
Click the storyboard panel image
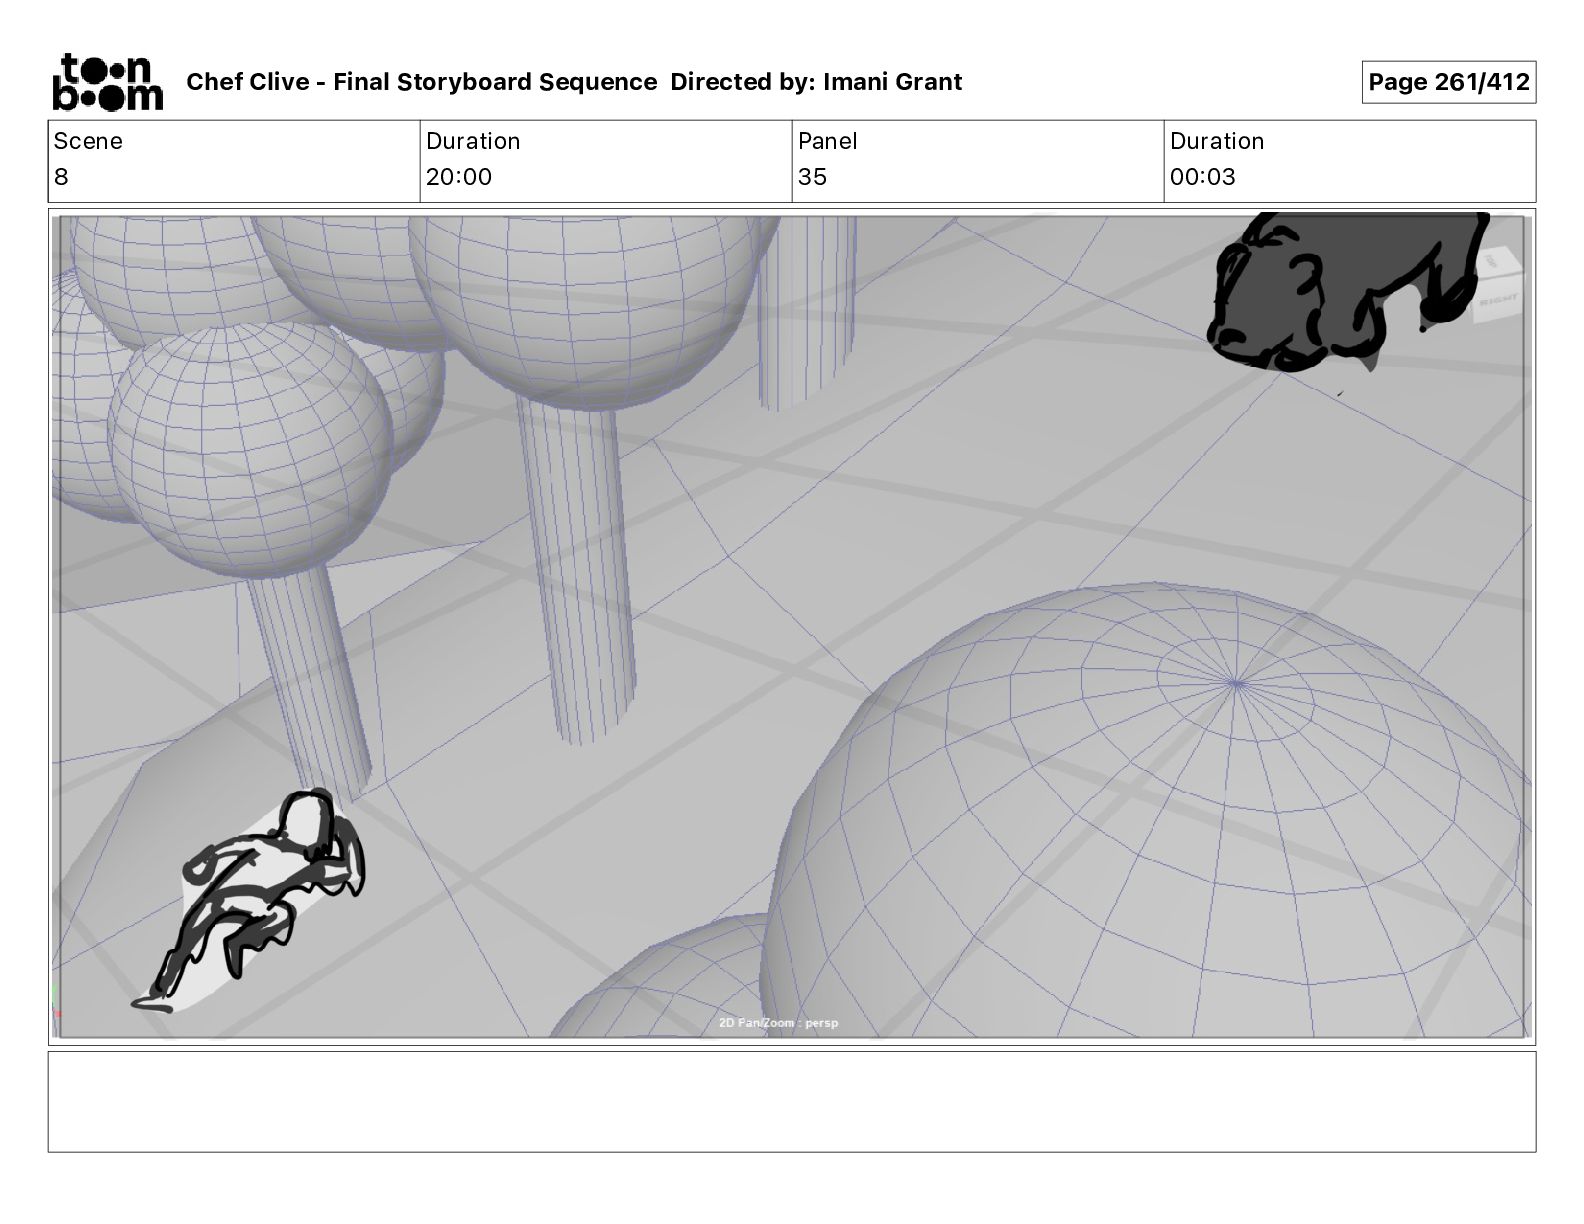point(791,626)
